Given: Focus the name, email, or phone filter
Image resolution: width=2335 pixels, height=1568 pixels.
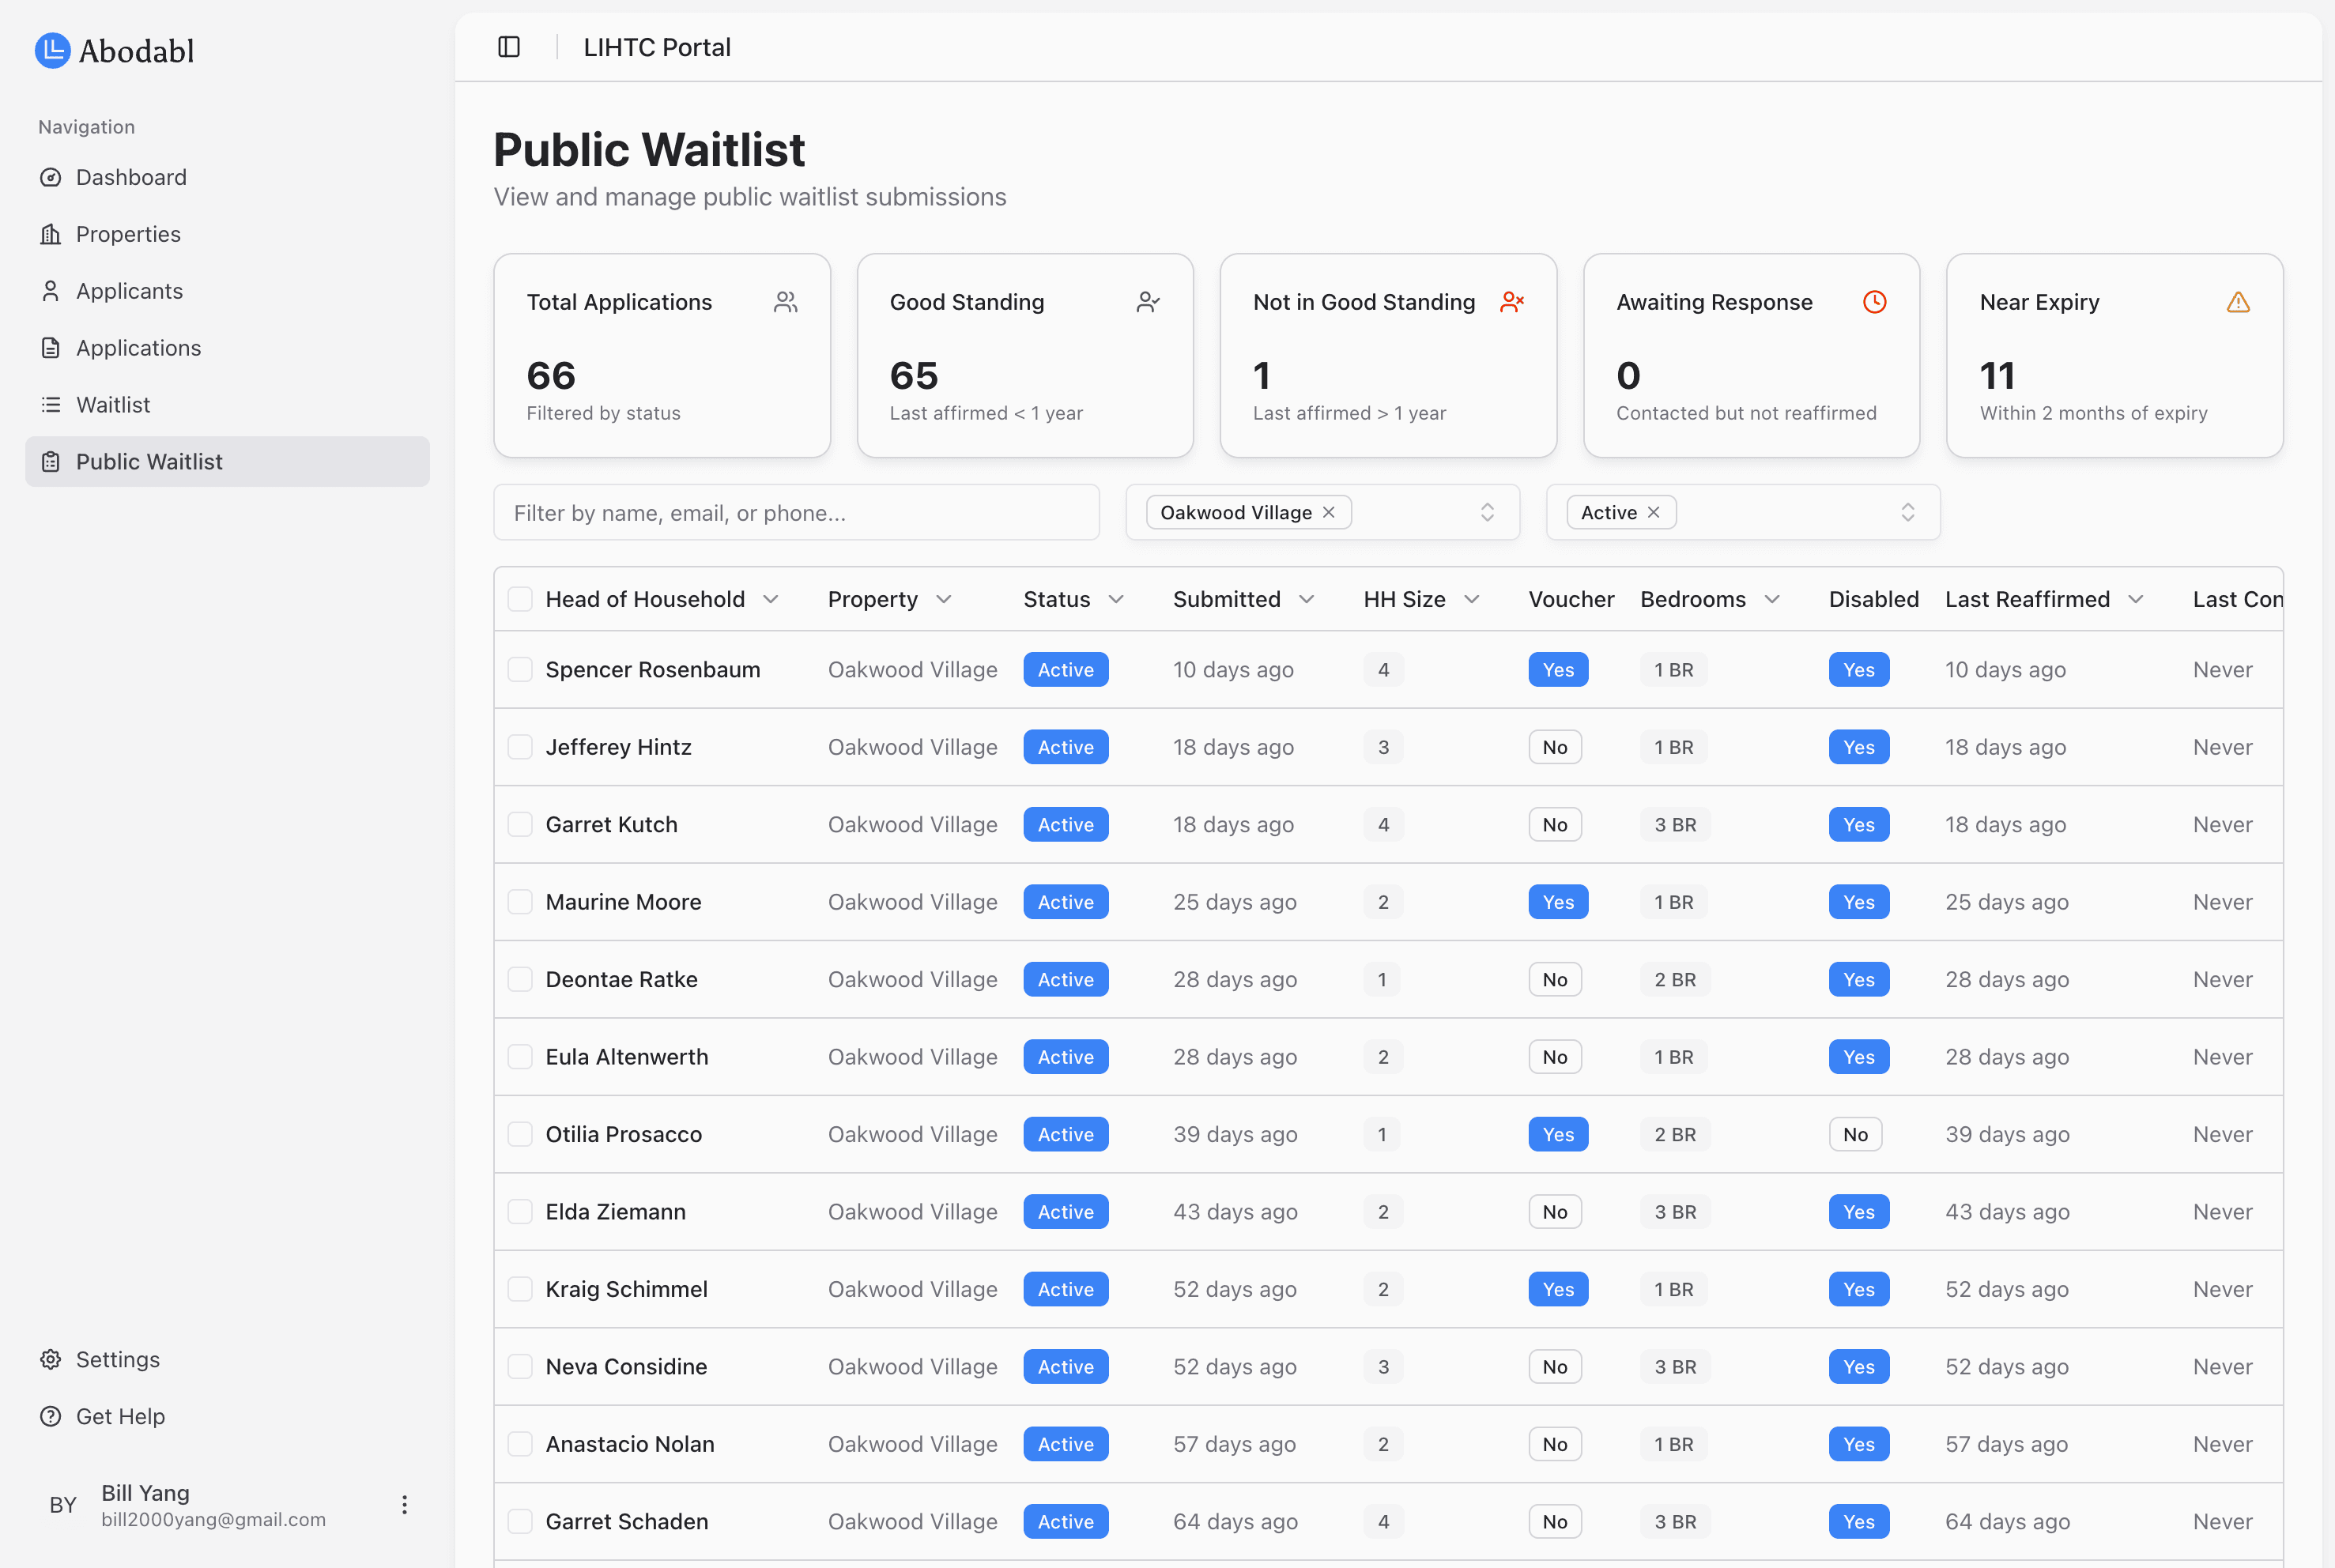Looking at the screenshot, I should [796, 513].
